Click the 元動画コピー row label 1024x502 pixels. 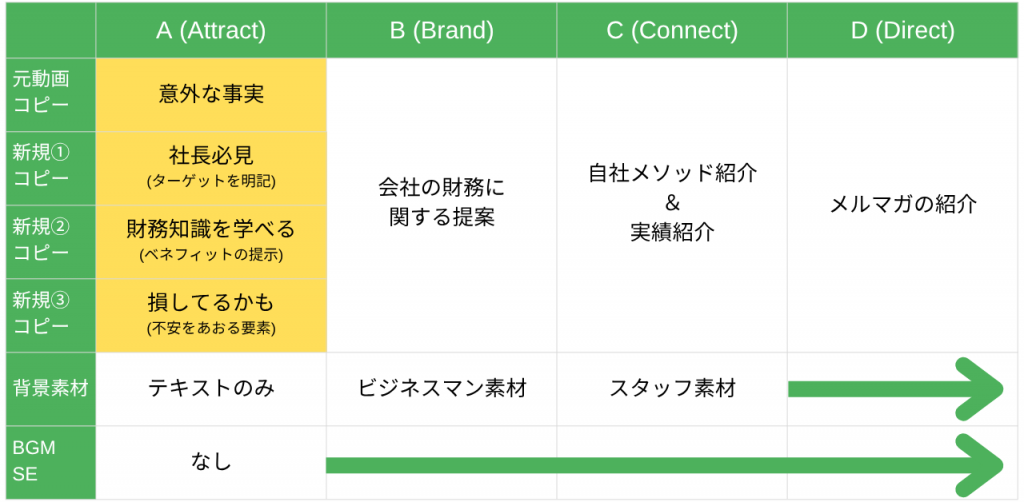tap(51, 95)
